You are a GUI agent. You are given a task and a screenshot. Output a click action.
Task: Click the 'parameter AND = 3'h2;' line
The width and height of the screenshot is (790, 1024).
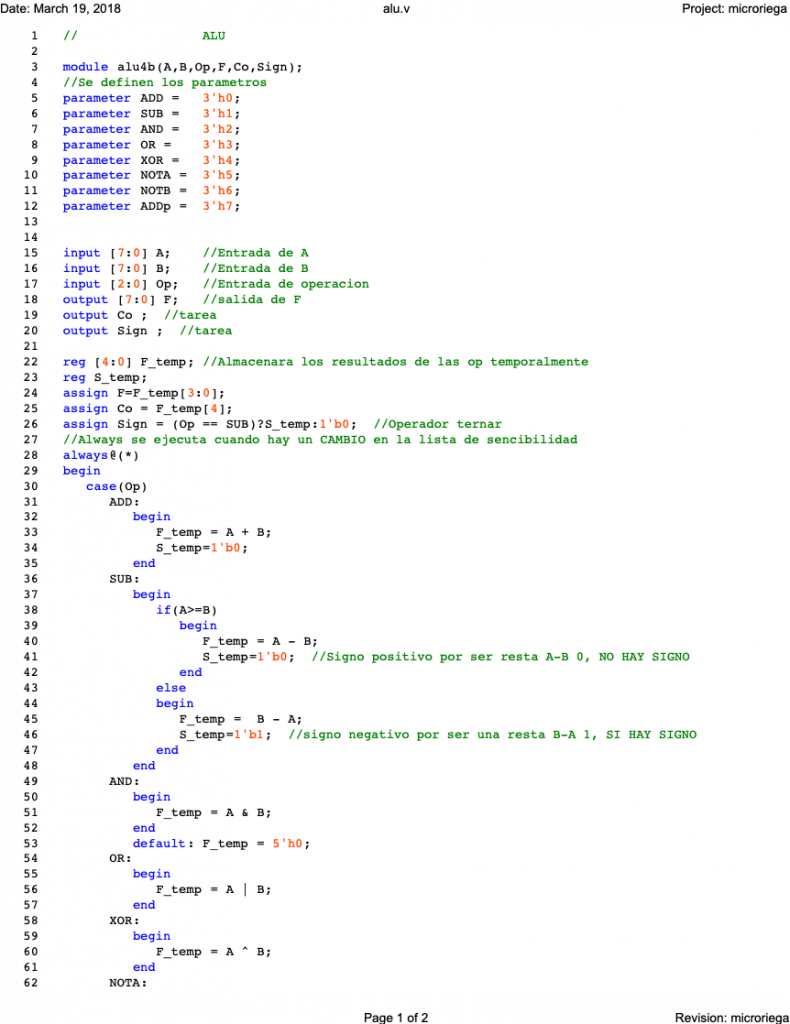151,129
